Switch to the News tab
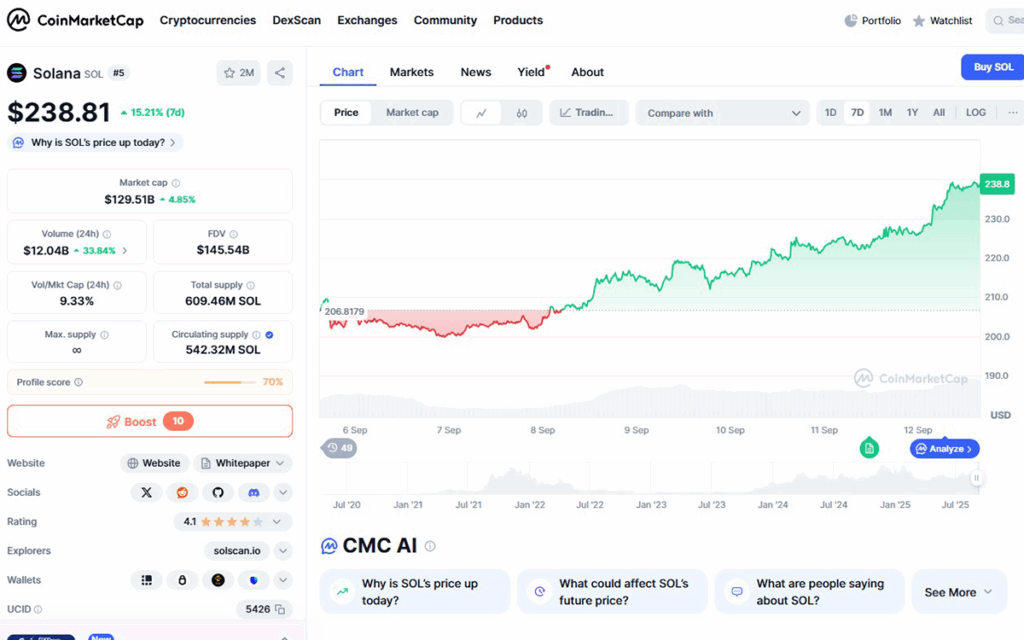1024x640 pixels. pyautogui.click(x=475, y=72)
